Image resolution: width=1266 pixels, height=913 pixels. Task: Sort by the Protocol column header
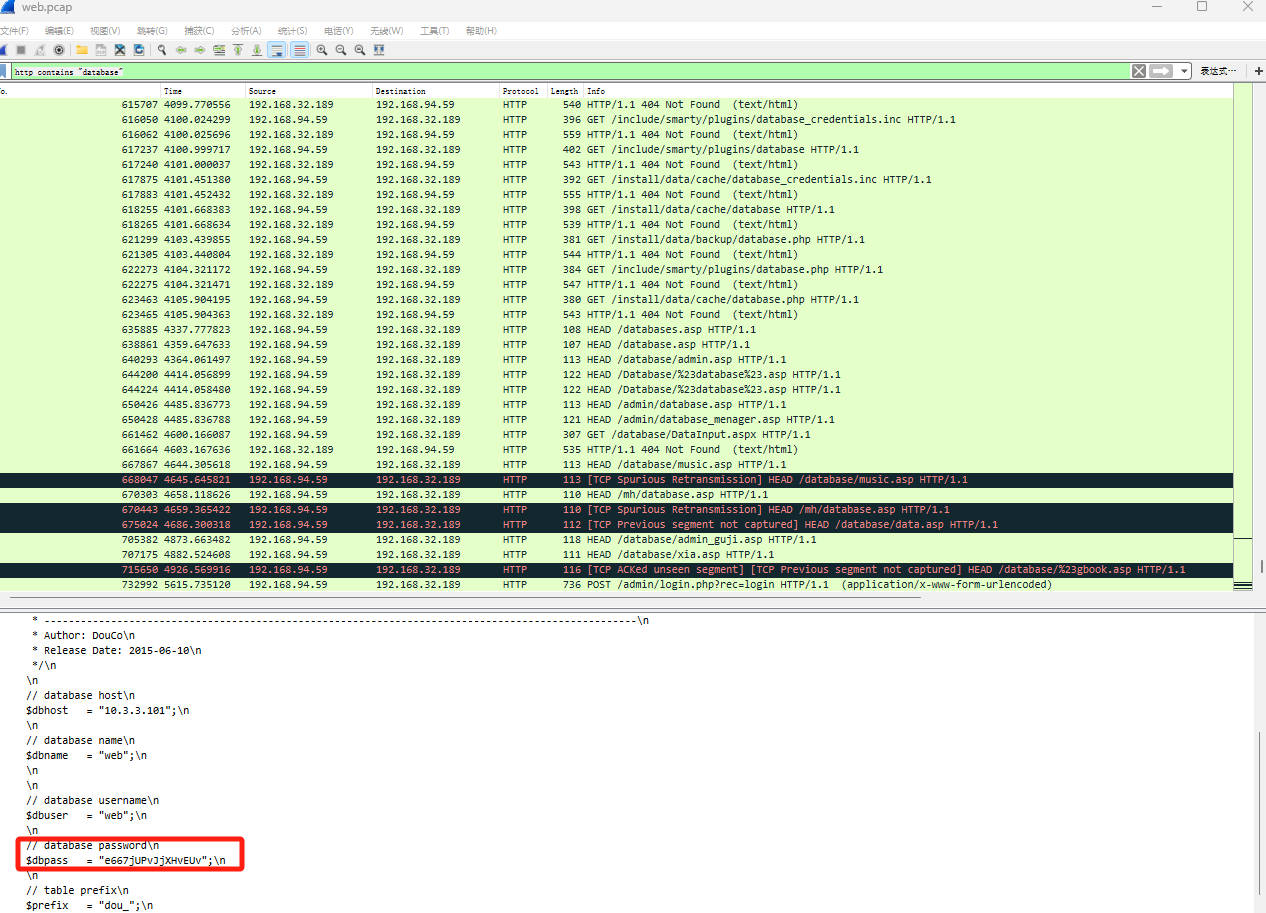click(524, 91)
